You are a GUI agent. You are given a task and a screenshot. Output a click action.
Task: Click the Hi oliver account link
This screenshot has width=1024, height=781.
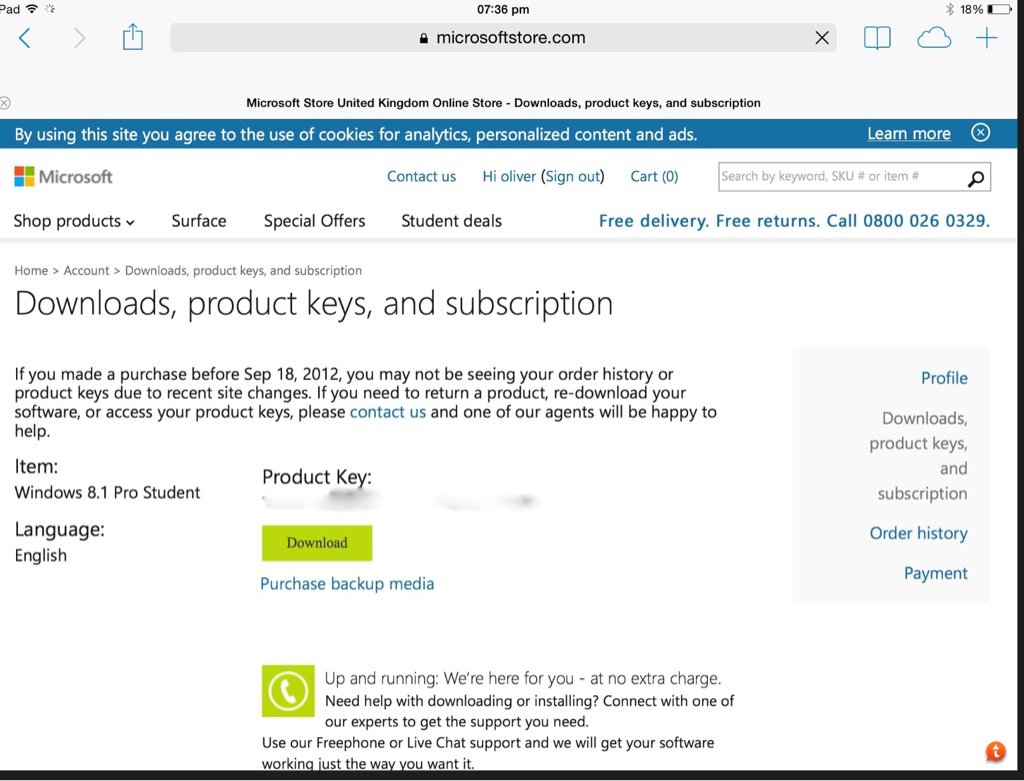(x=509, y=176)
